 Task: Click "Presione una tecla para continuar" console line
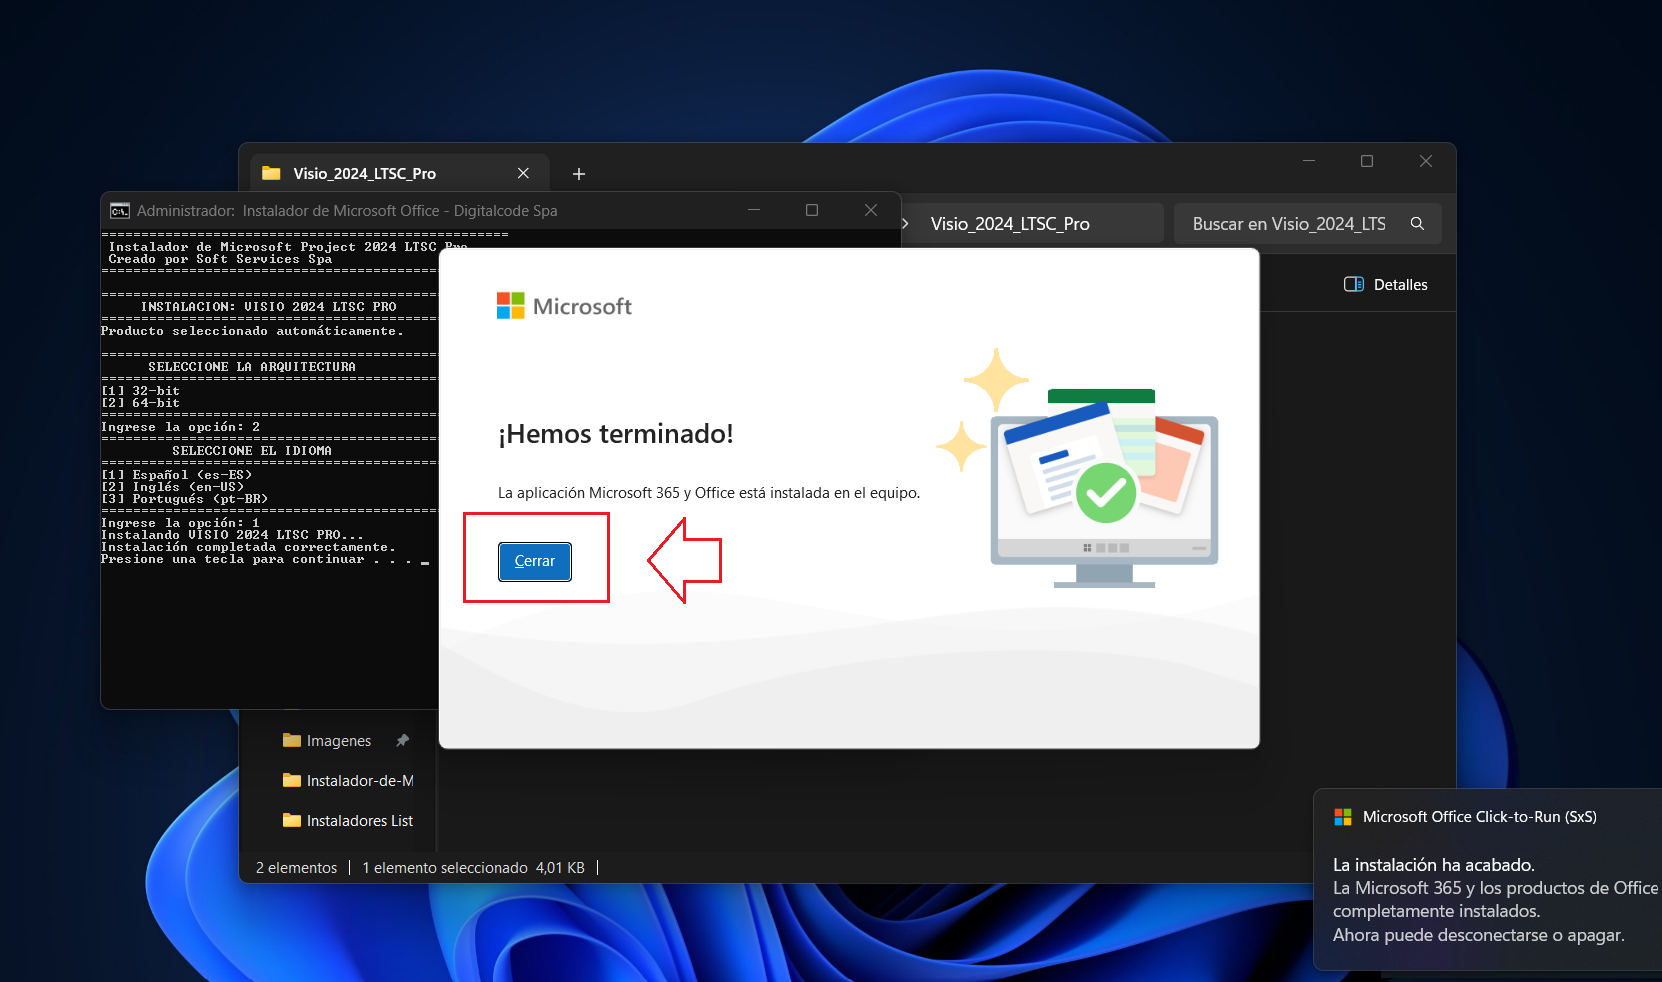(x=255, y=560)
